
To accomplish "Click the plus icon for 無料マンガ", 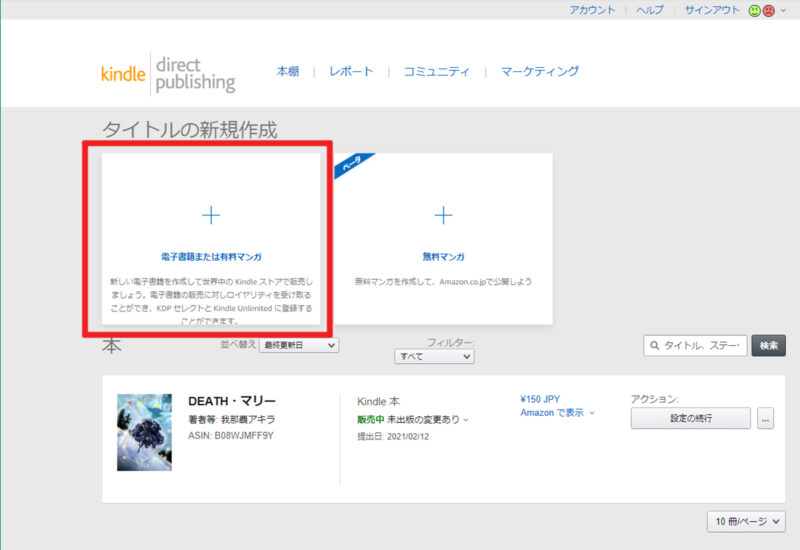I will point(443,215).
